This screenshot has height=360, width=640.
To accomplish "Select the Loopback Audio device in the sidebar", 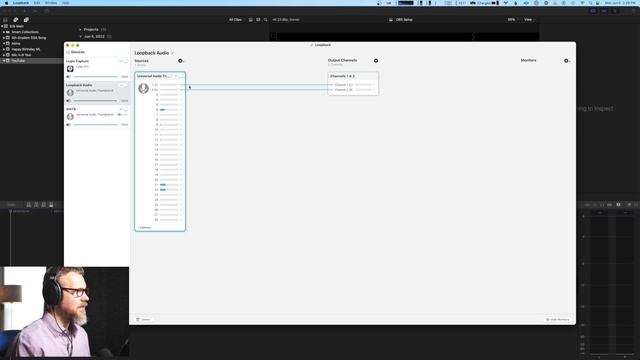I will pyautogui.click(x=97, y=93).
